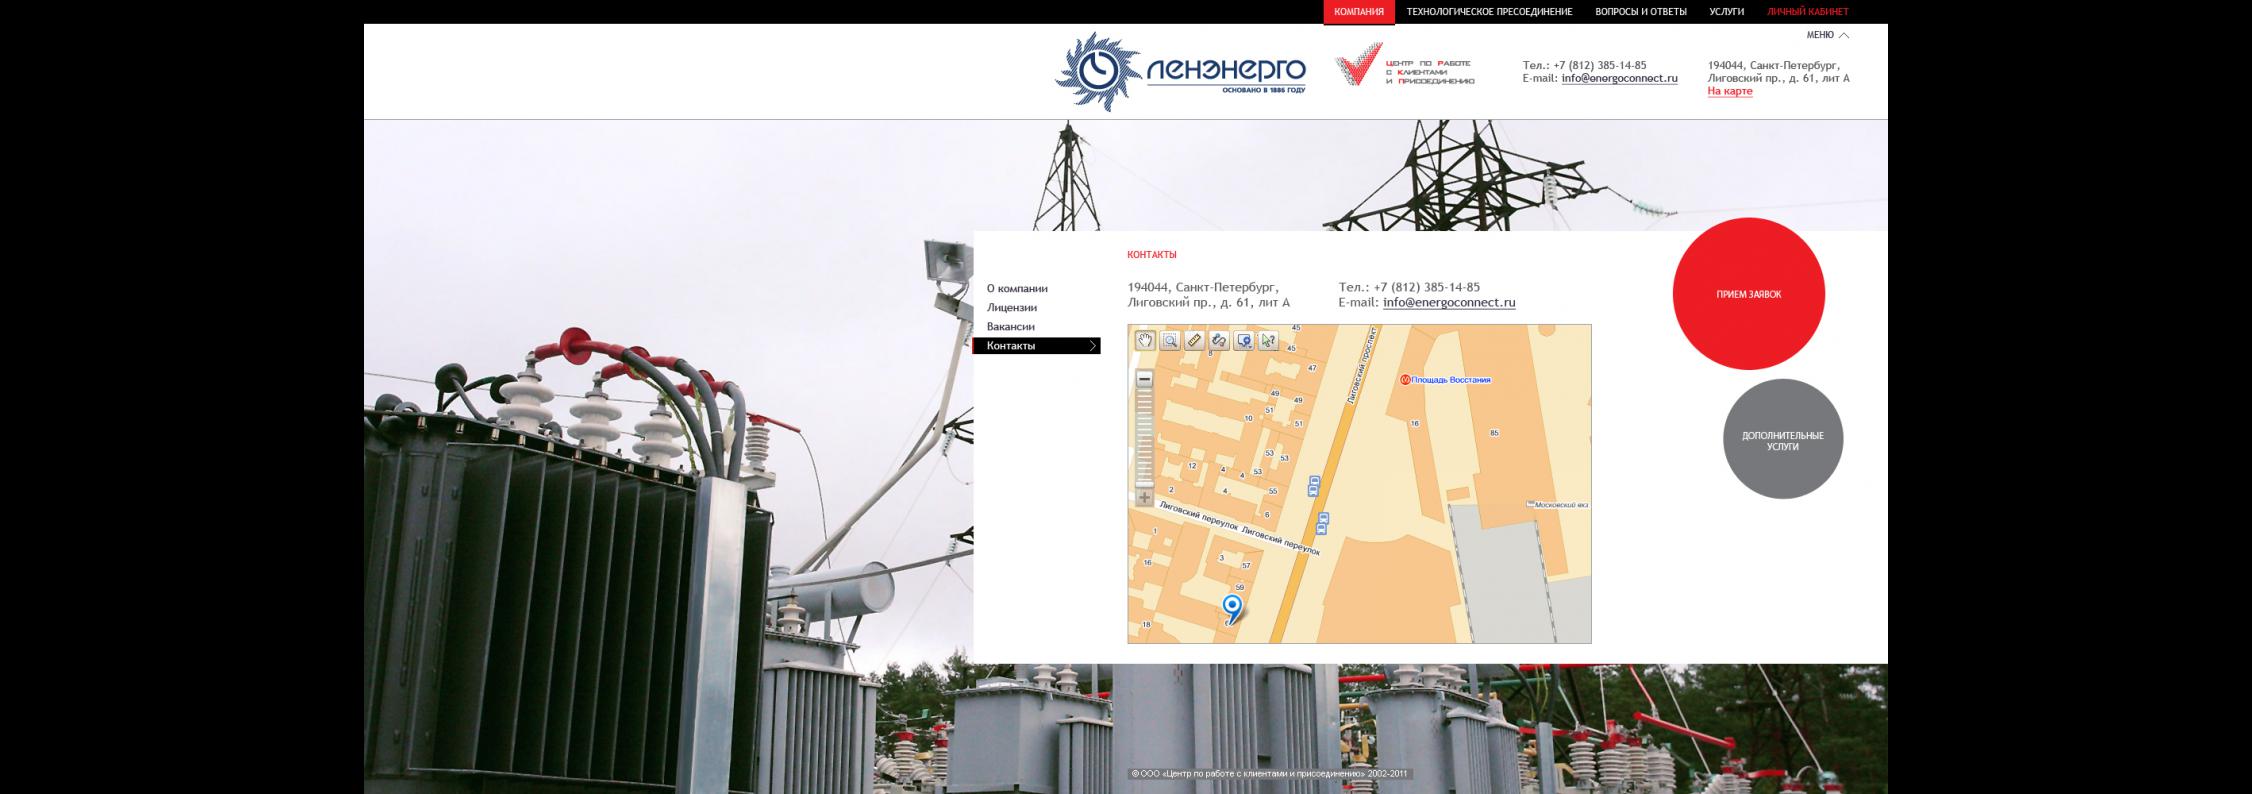Go to Личный кабинет
Screen dimensions: 2252x794
1807,12
